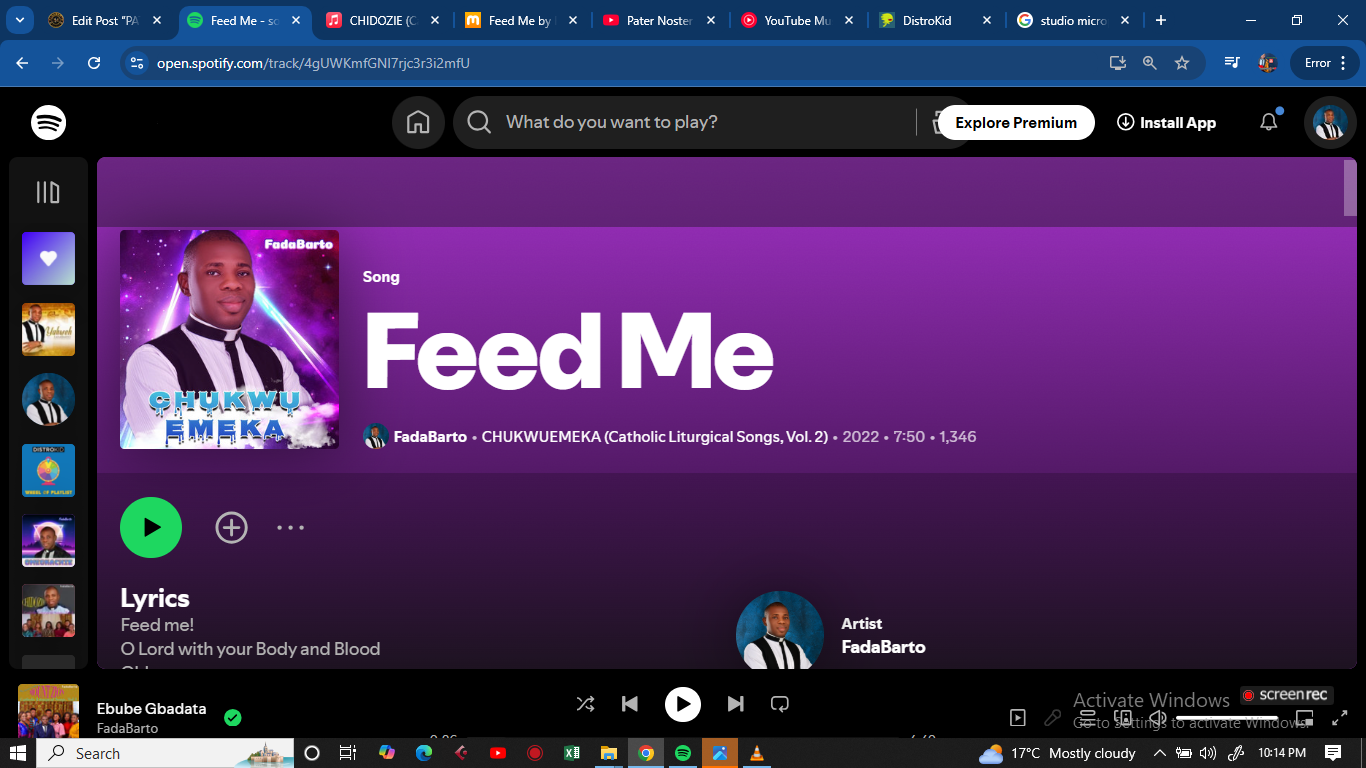Switch to the CHIDOZIE browser tab

coord(382,20)
